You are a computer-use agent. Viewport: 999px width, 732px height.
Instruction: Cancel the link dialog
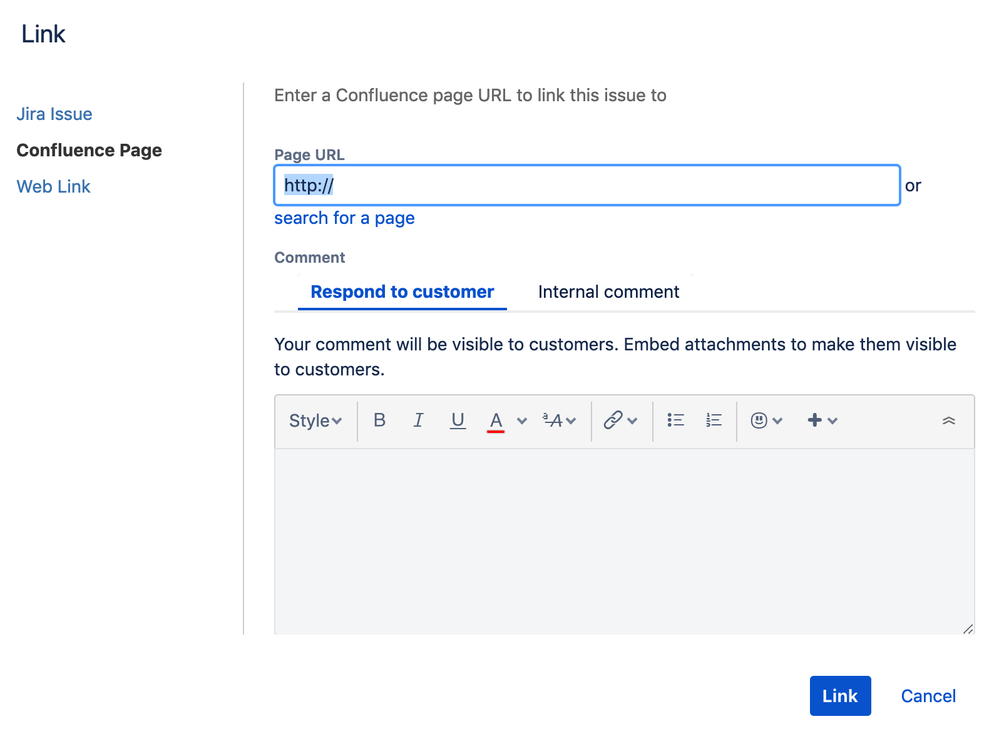click(x=928, y=696)
